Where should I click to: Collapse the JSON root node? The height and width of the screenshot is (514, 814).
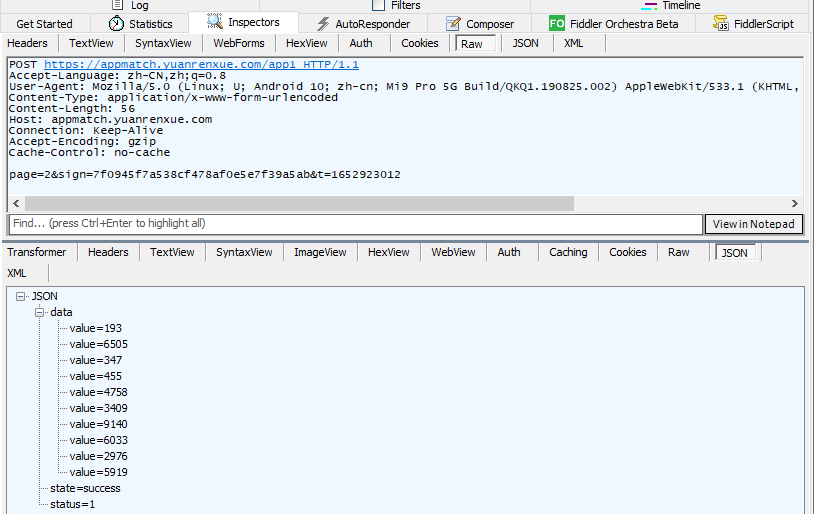tap(20, 296)
